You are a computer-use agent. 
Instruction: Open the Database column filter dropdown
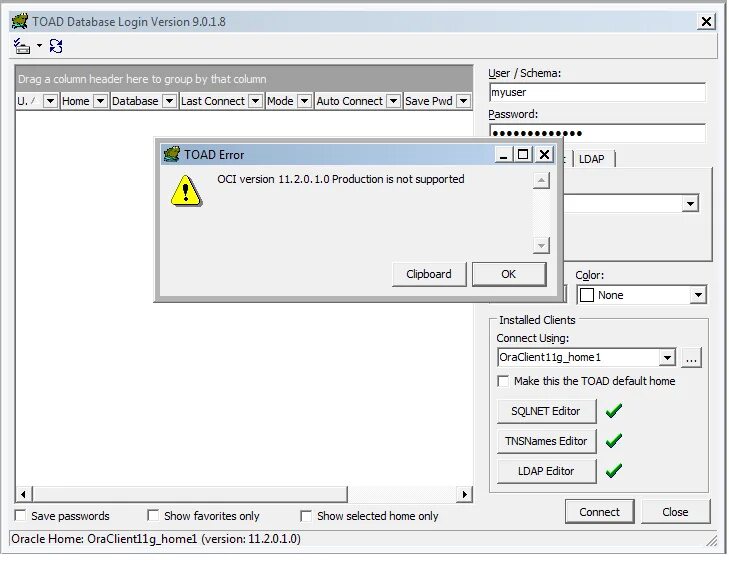[x=169, y=101]
